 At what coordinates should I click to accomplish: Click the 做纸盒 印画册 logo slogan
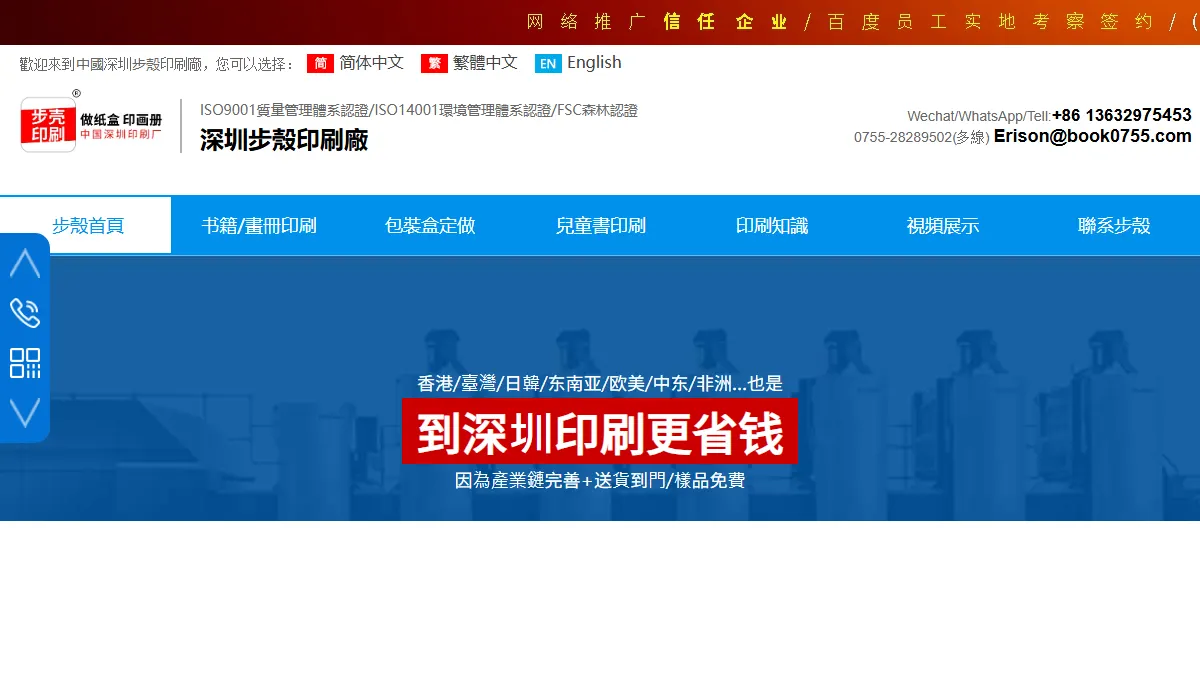tap(121, 118)
